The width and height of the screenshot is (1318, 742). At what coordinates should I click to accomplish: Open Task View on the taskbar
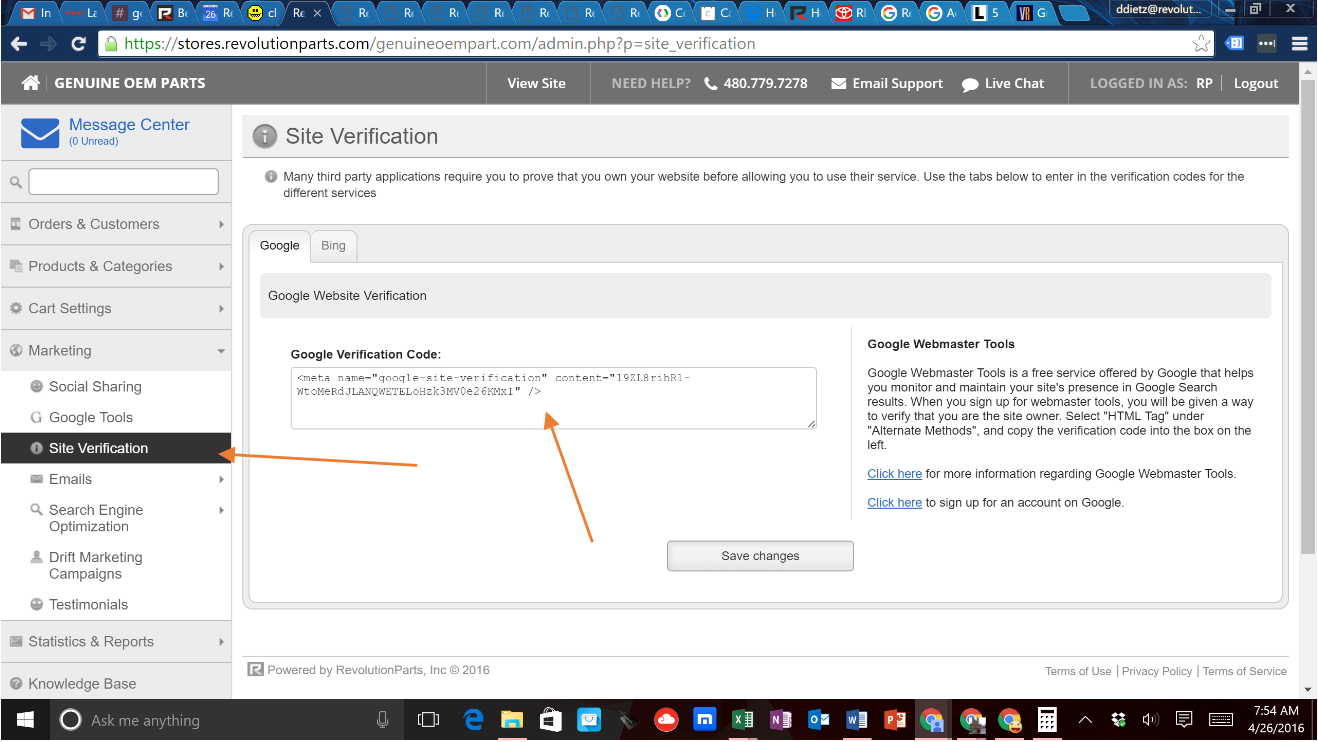point(428,720)
